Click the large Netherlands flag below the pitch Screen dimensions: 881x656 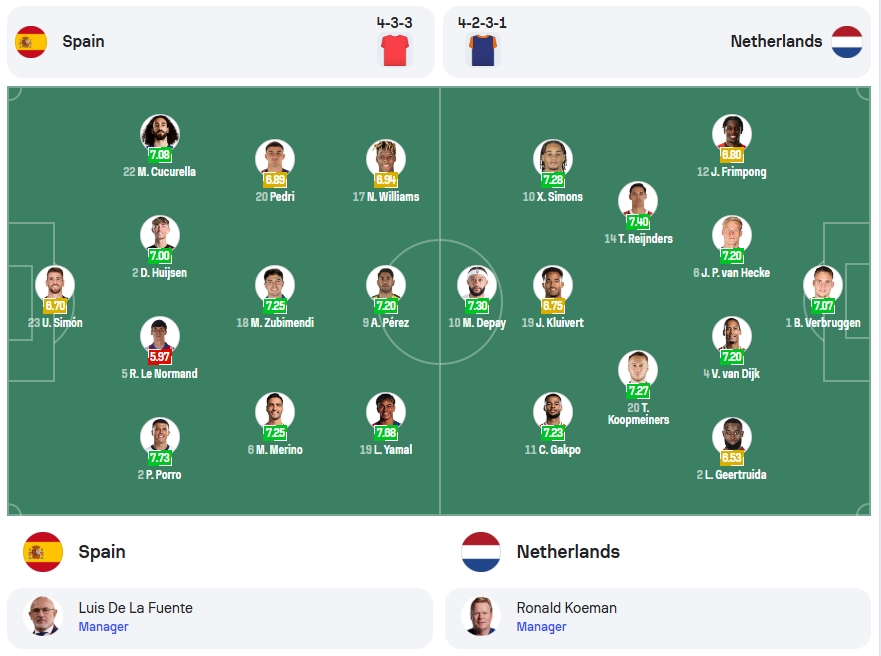pos(481,552)
